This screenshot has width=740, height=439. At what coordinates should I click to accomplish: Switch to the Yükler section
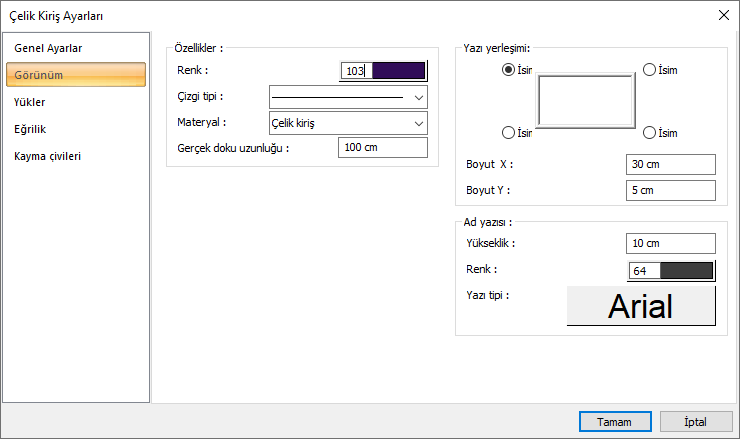tap(30, 102)
